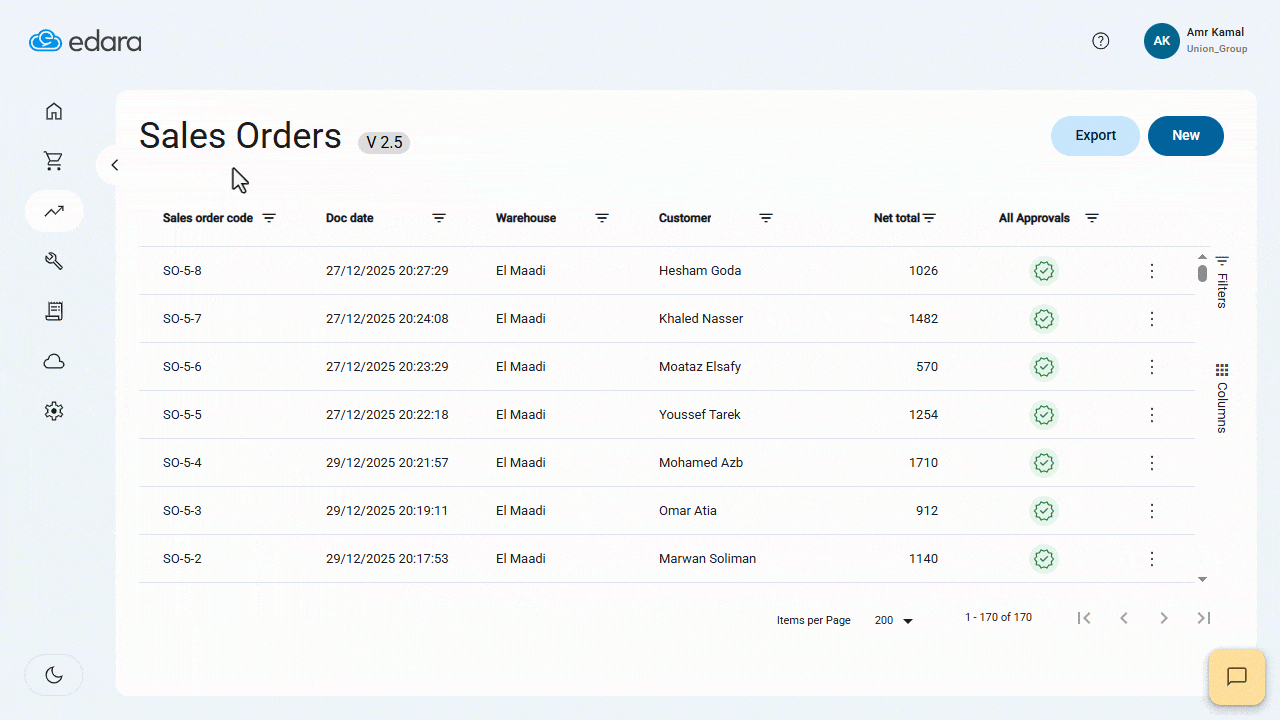Open Items per Page dropdown
The height and width of the screenshot is (720, 1280).
[x=894, y=621]
